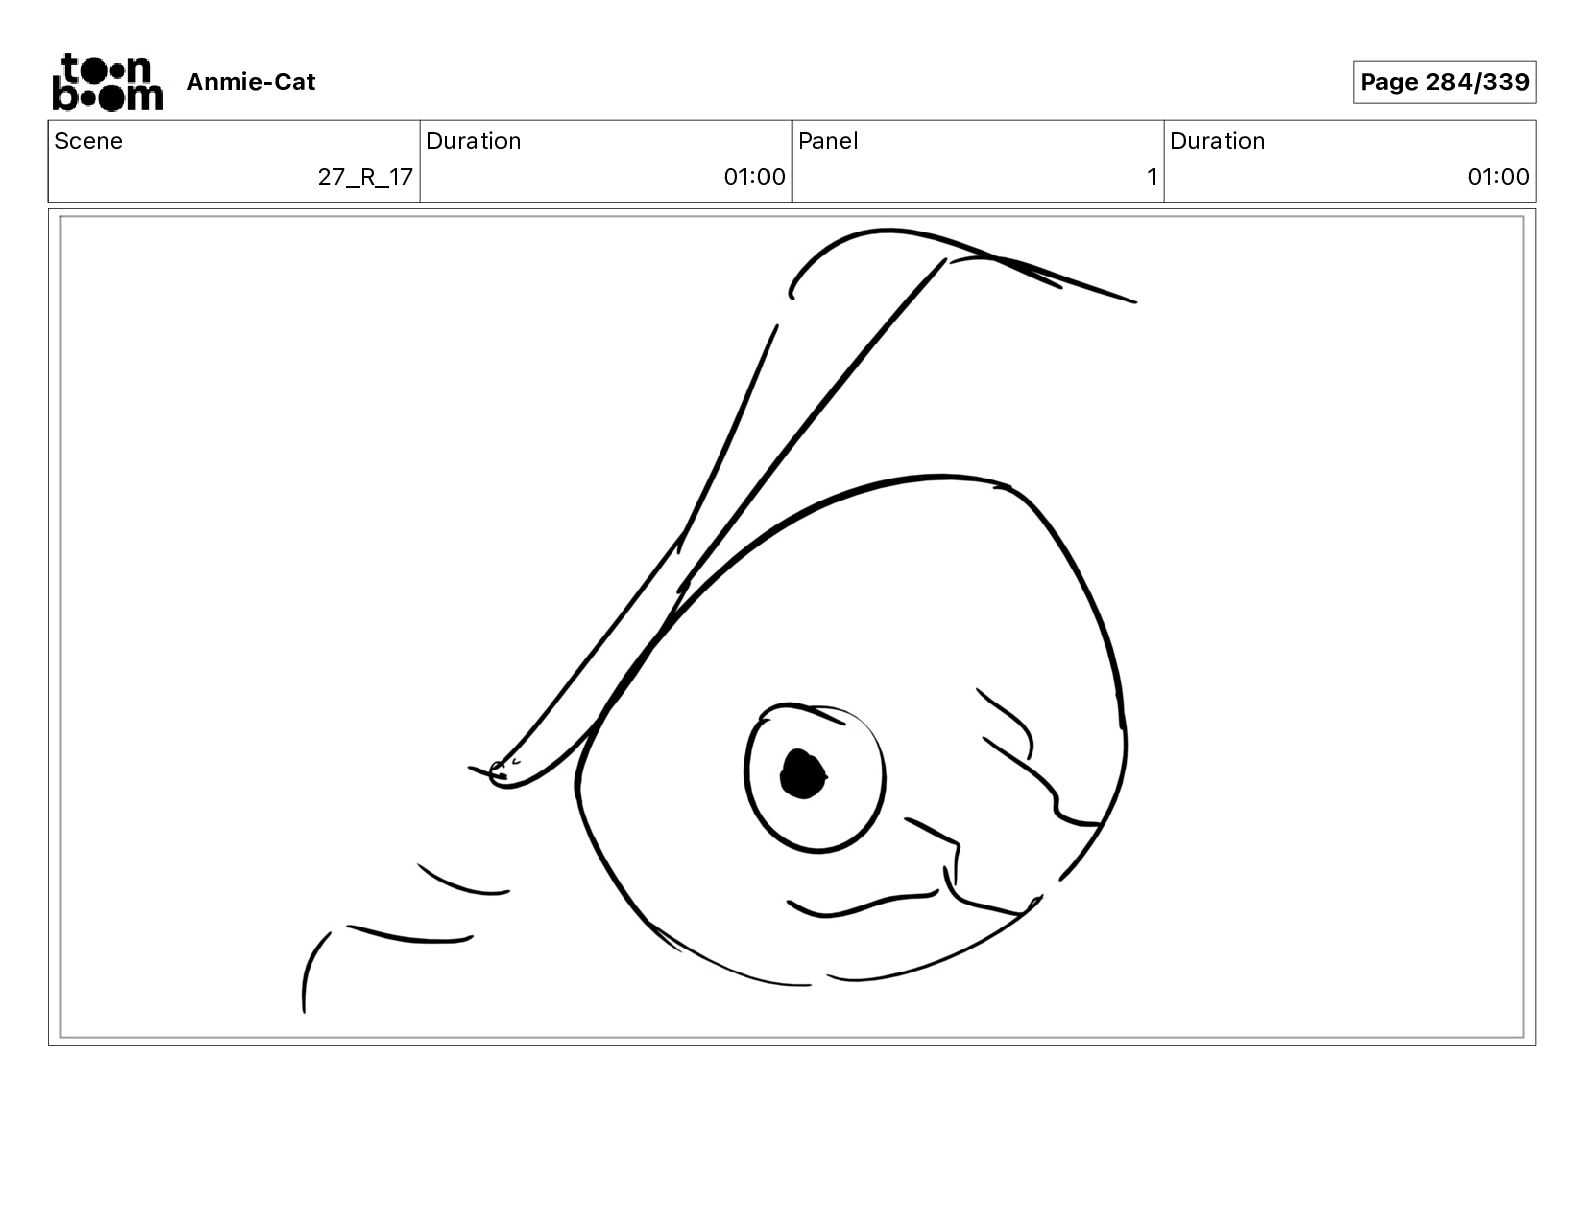Click the storyboard panel sketch thumbnail

coord(792,627)
